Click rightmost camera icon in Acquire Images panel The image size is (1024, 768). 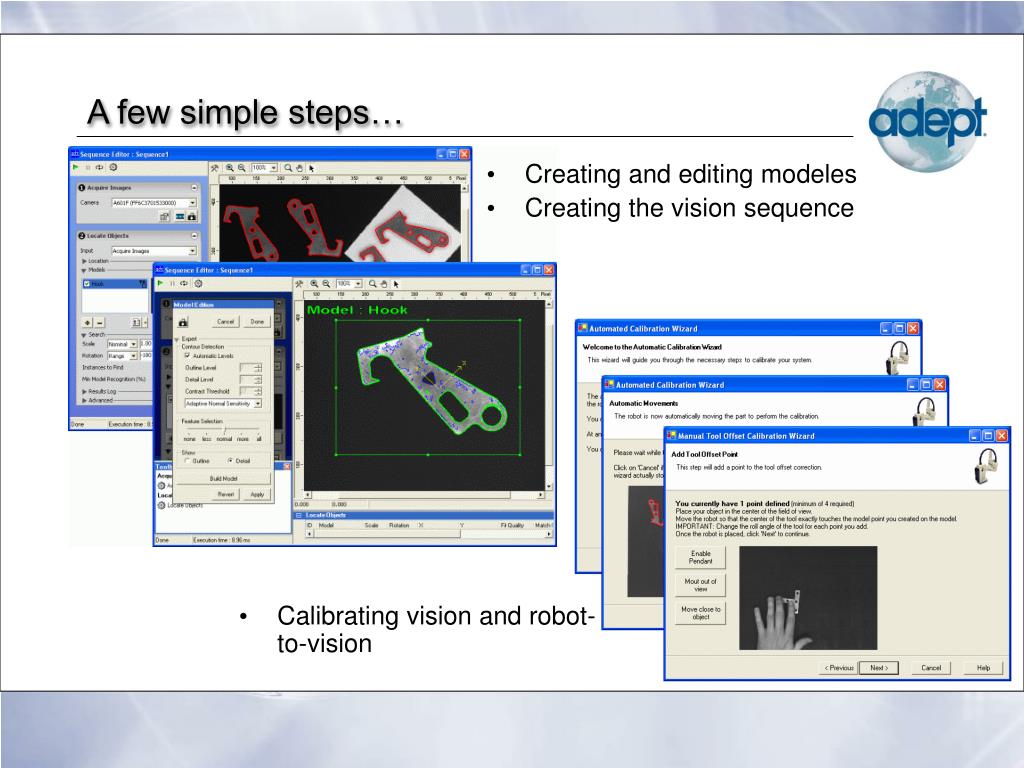click(191, 216)
